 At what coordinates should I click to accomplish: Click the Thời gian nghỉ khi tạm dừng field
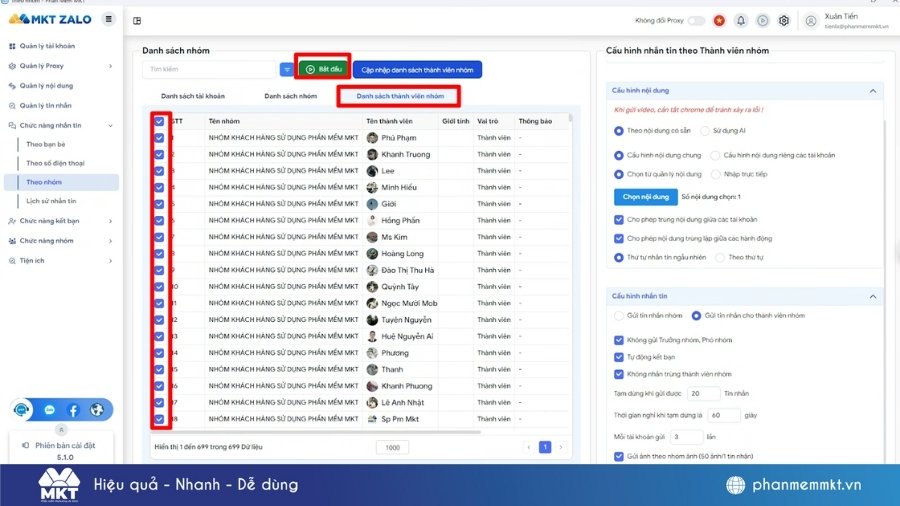click(x=723, y=415)
